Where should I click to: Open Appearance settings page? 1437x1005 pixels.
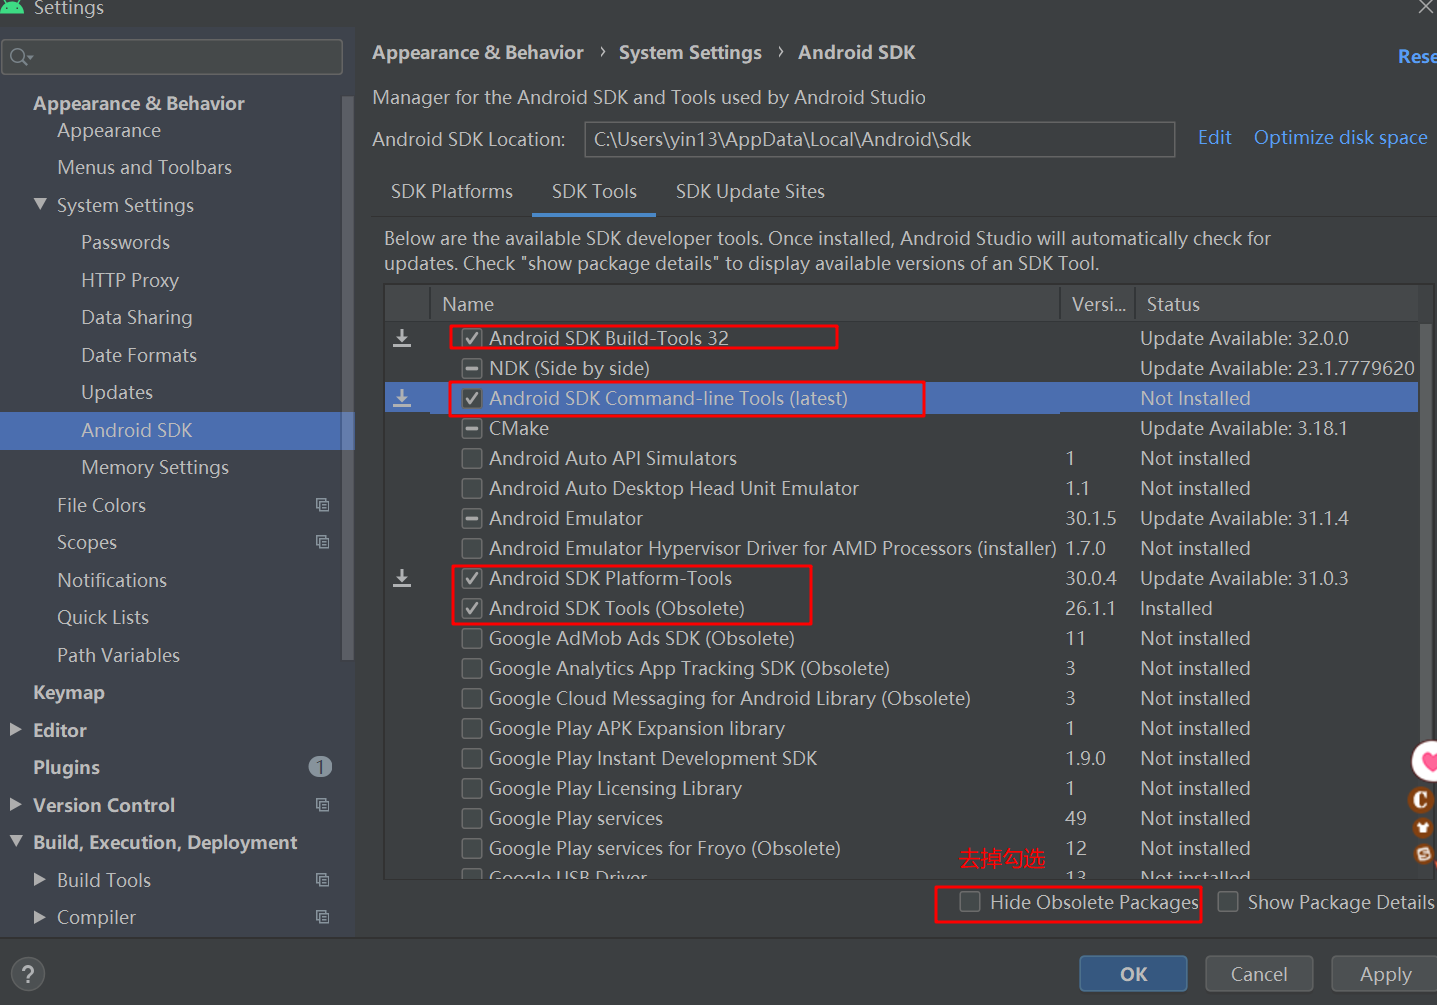pos(109,131)
